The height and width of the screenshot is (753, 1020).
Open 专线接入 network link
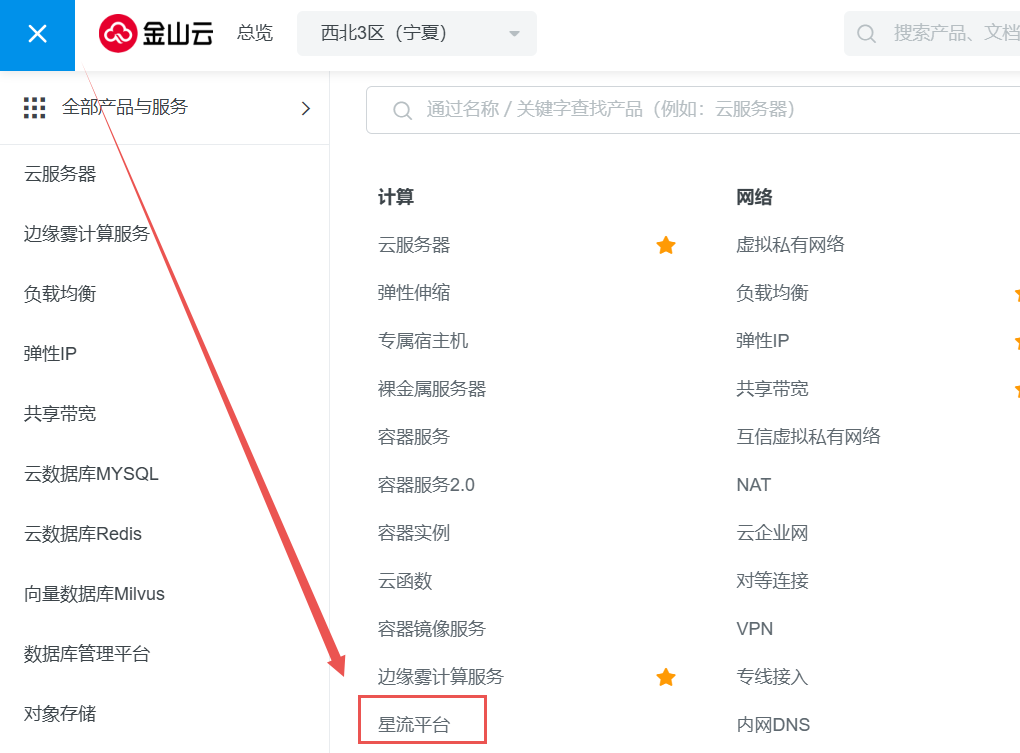(x=772, y=677)
